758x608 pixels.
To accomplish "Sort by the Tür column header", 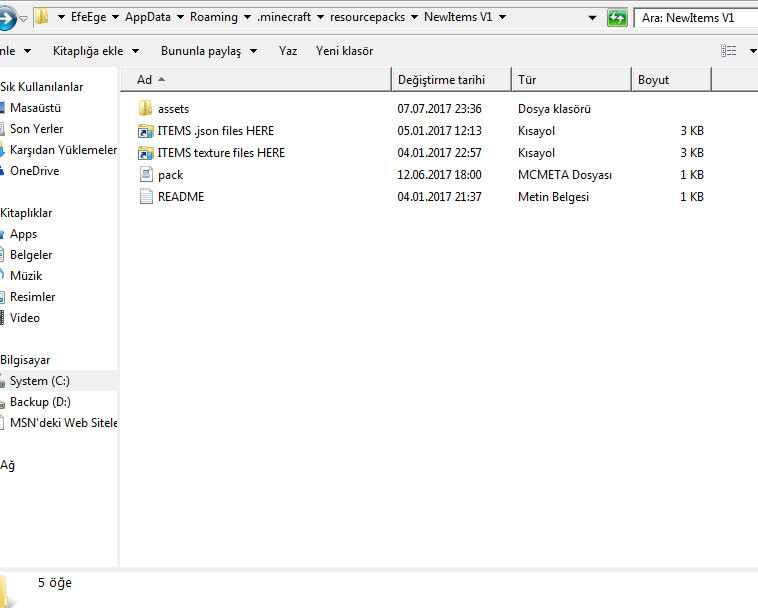I will click(x=571, y=80).
